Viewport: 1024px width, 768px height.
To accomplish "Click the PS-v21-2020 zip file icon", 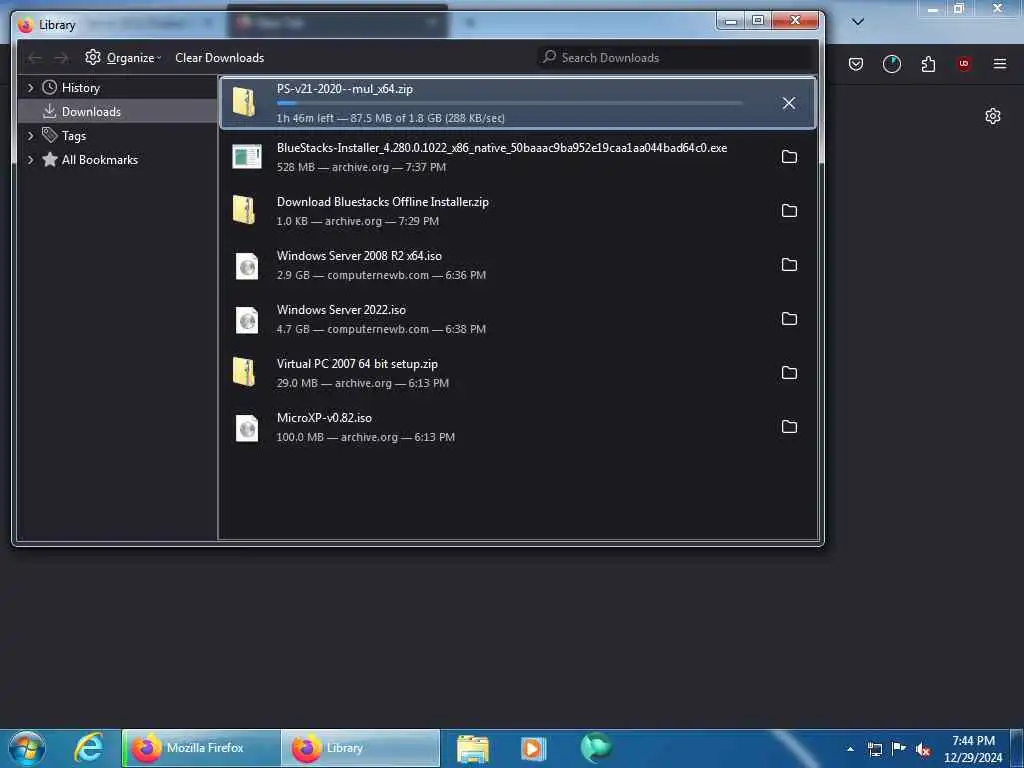I will click(x=244, y=103).
